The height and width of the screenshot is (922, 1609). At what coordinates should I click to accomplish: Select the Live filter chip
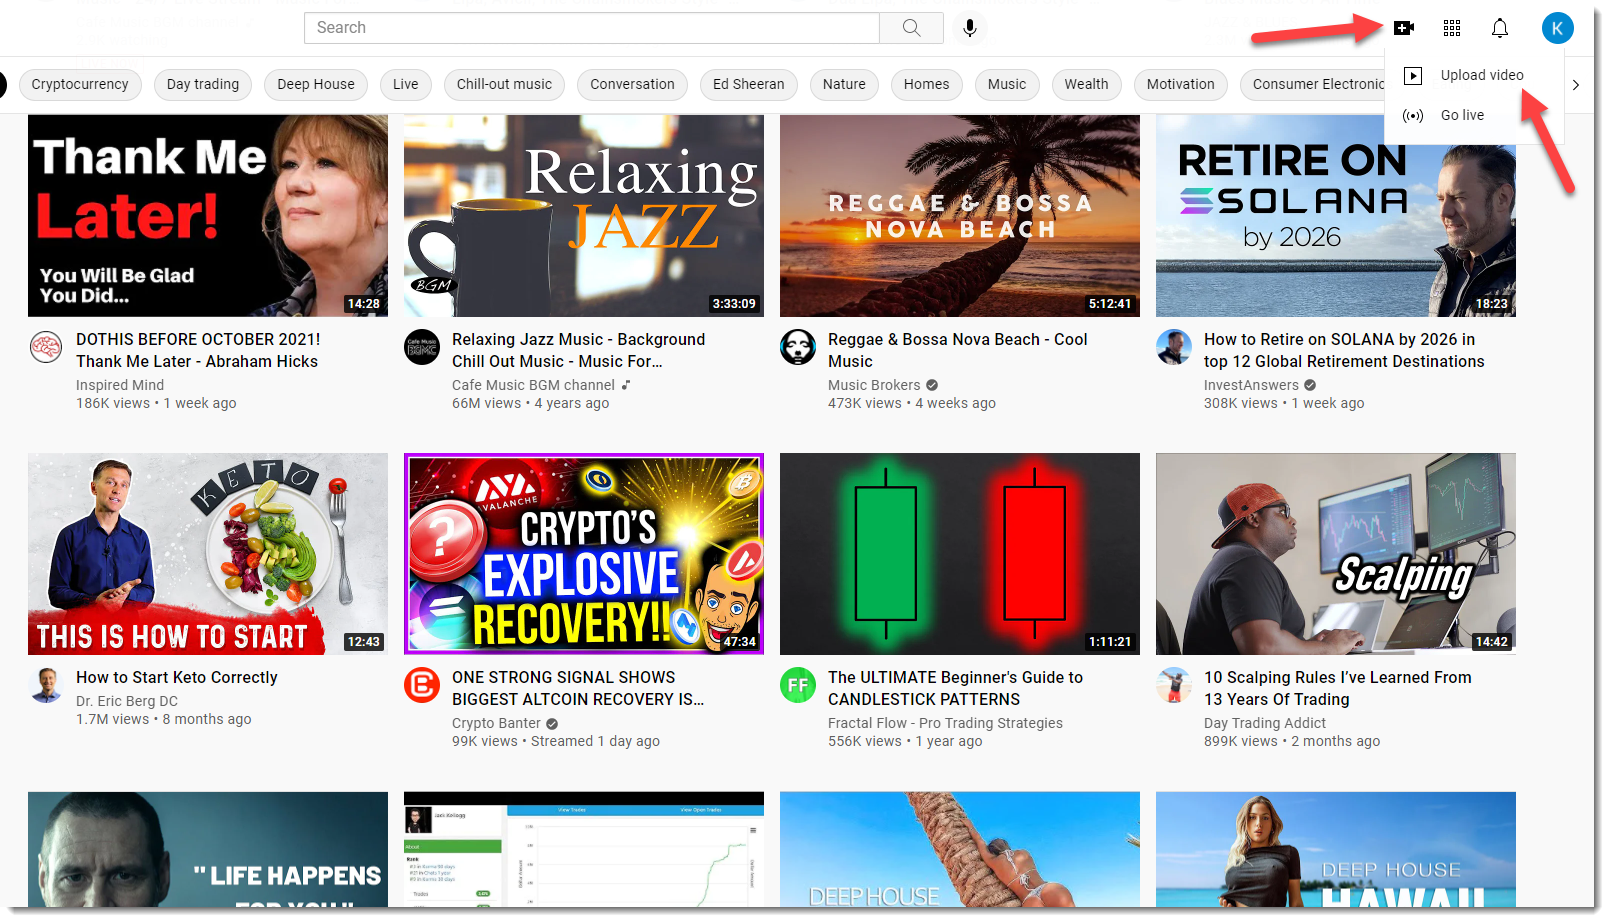[406, 84]
